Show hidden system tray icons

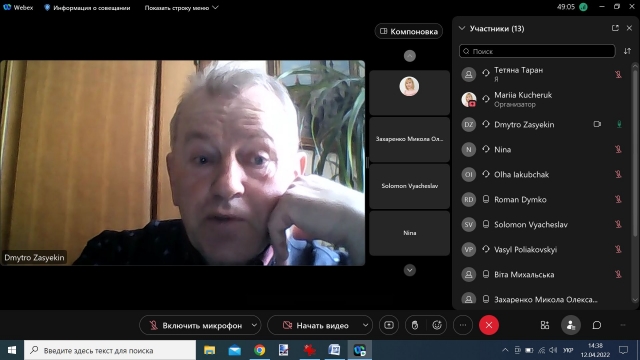(505, 350)
